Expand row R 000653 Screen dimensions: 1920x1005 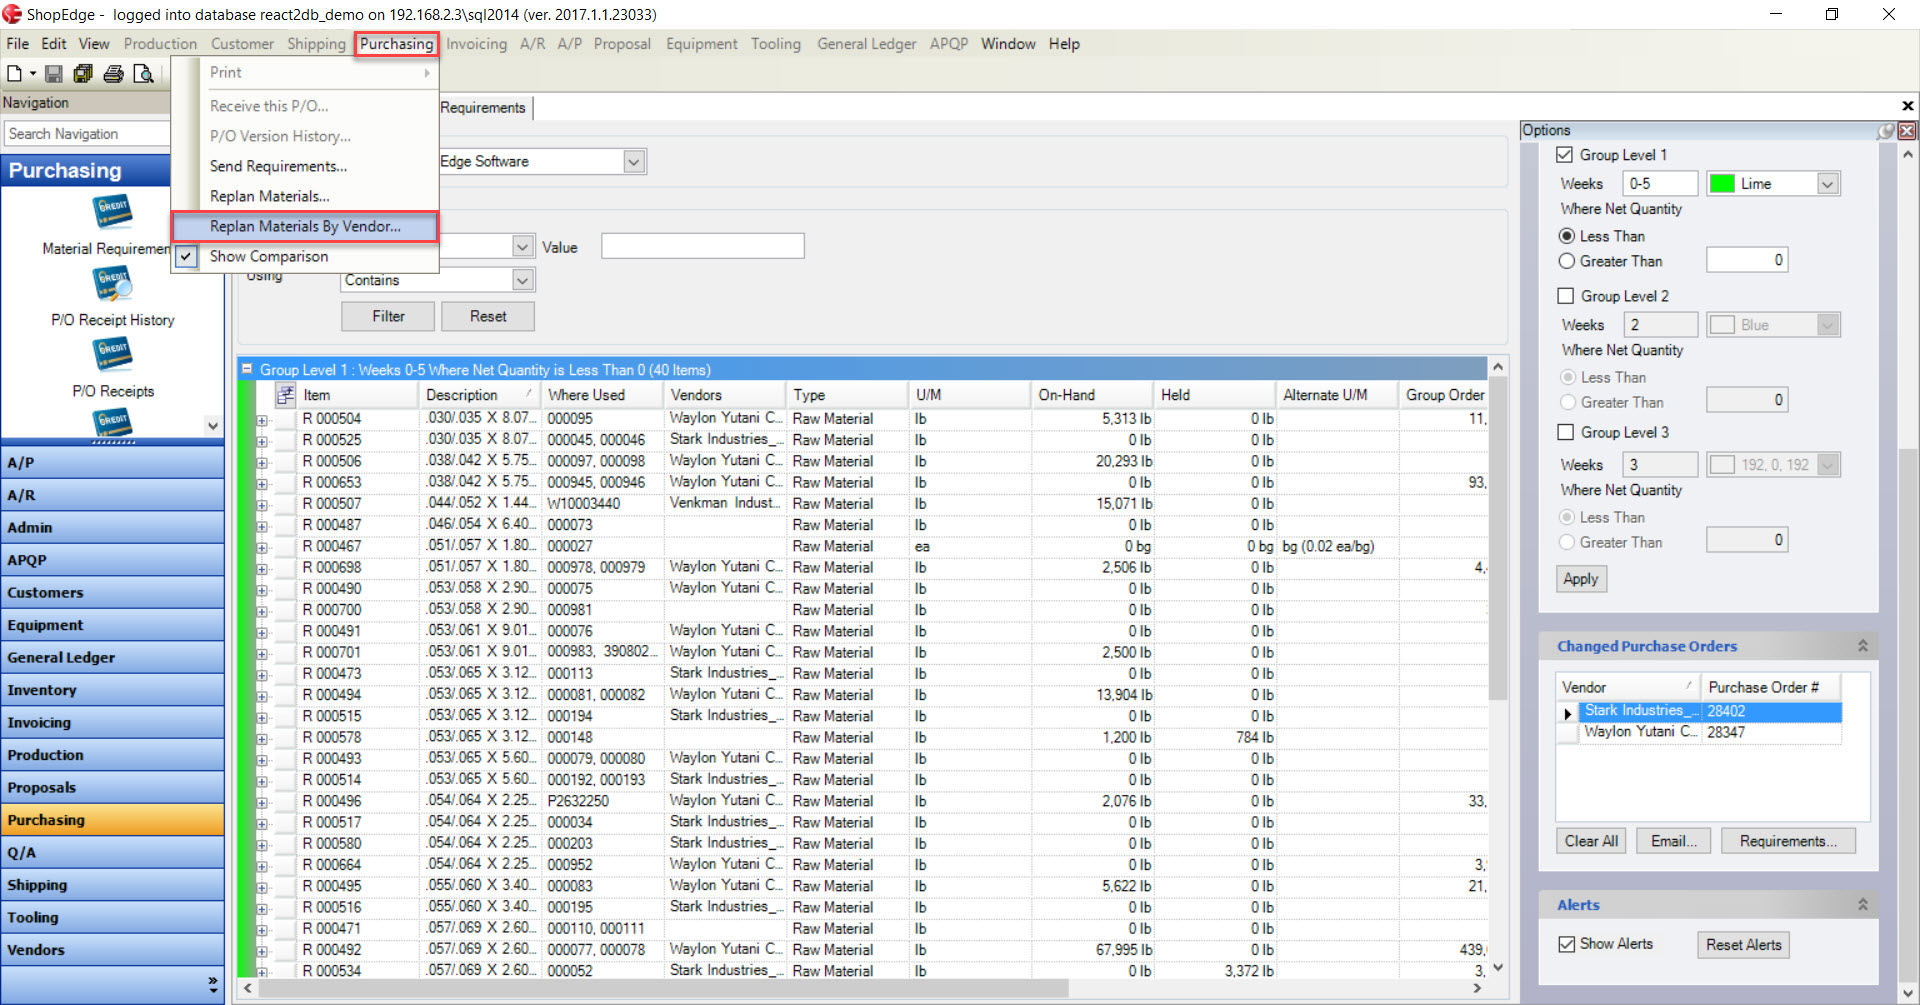tap(262, 483)
